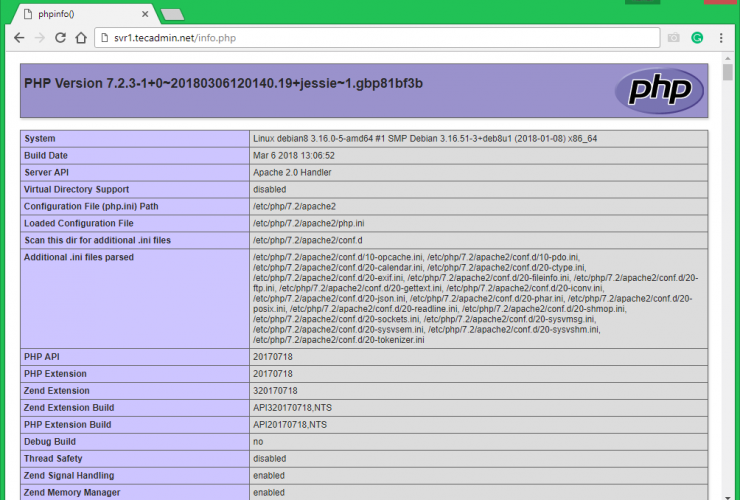Click the browser back arrow
The height and width of the screenshot is (500, 740).
(x=19, y=38)
